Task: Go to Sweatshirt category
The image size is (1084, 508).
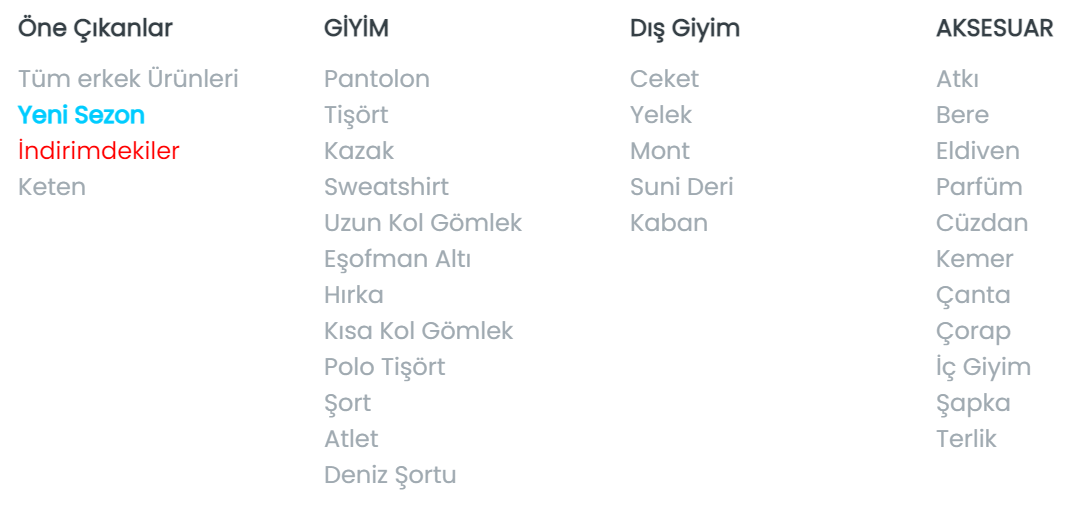Action: coord(386,187)
